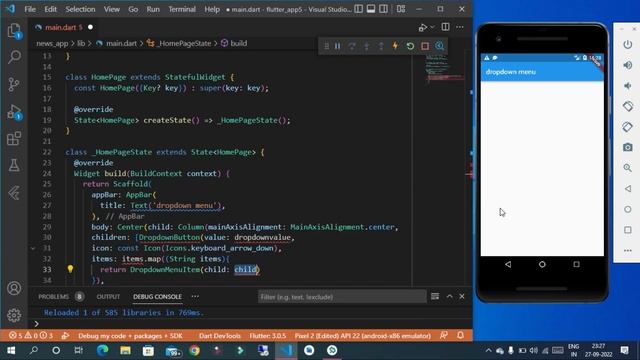The height and width of the screenshot is (360, 640).
Task: Click news_app in the breadcrumb
Action: click(x=52, y=43)
